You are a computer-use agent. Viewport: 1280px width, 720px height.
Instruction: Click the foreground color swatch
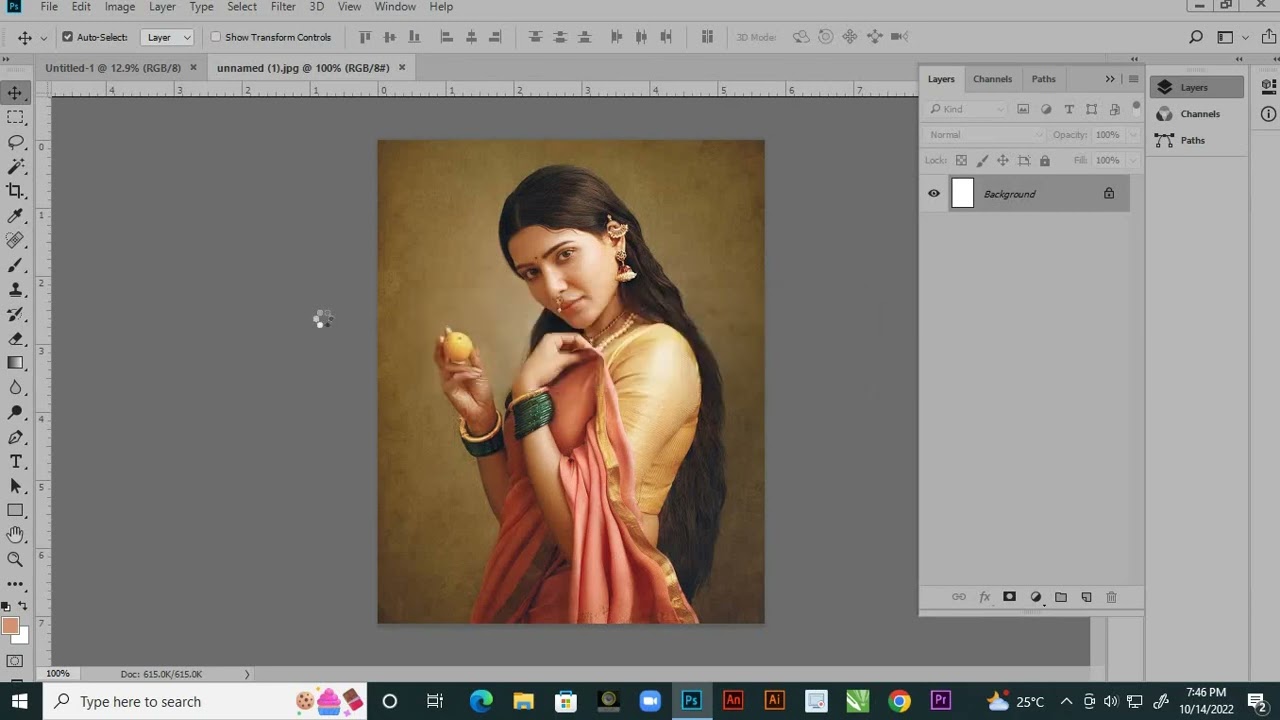[x=10, y=626]
